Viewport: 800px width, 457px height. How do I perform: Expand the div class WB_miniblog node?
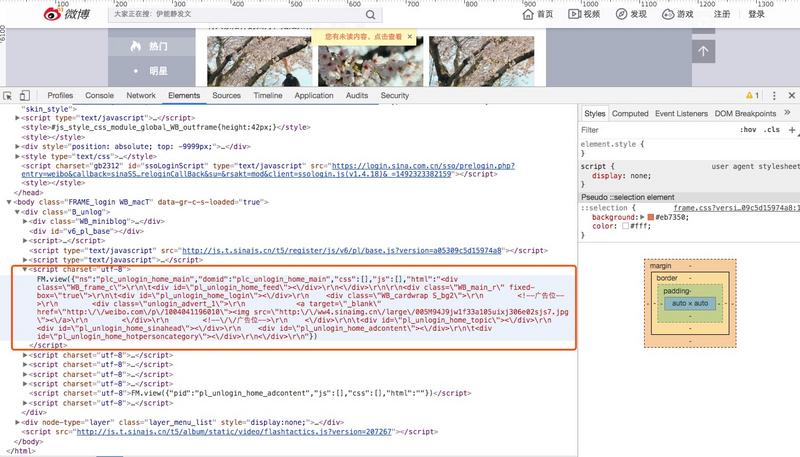click(25, 221)
